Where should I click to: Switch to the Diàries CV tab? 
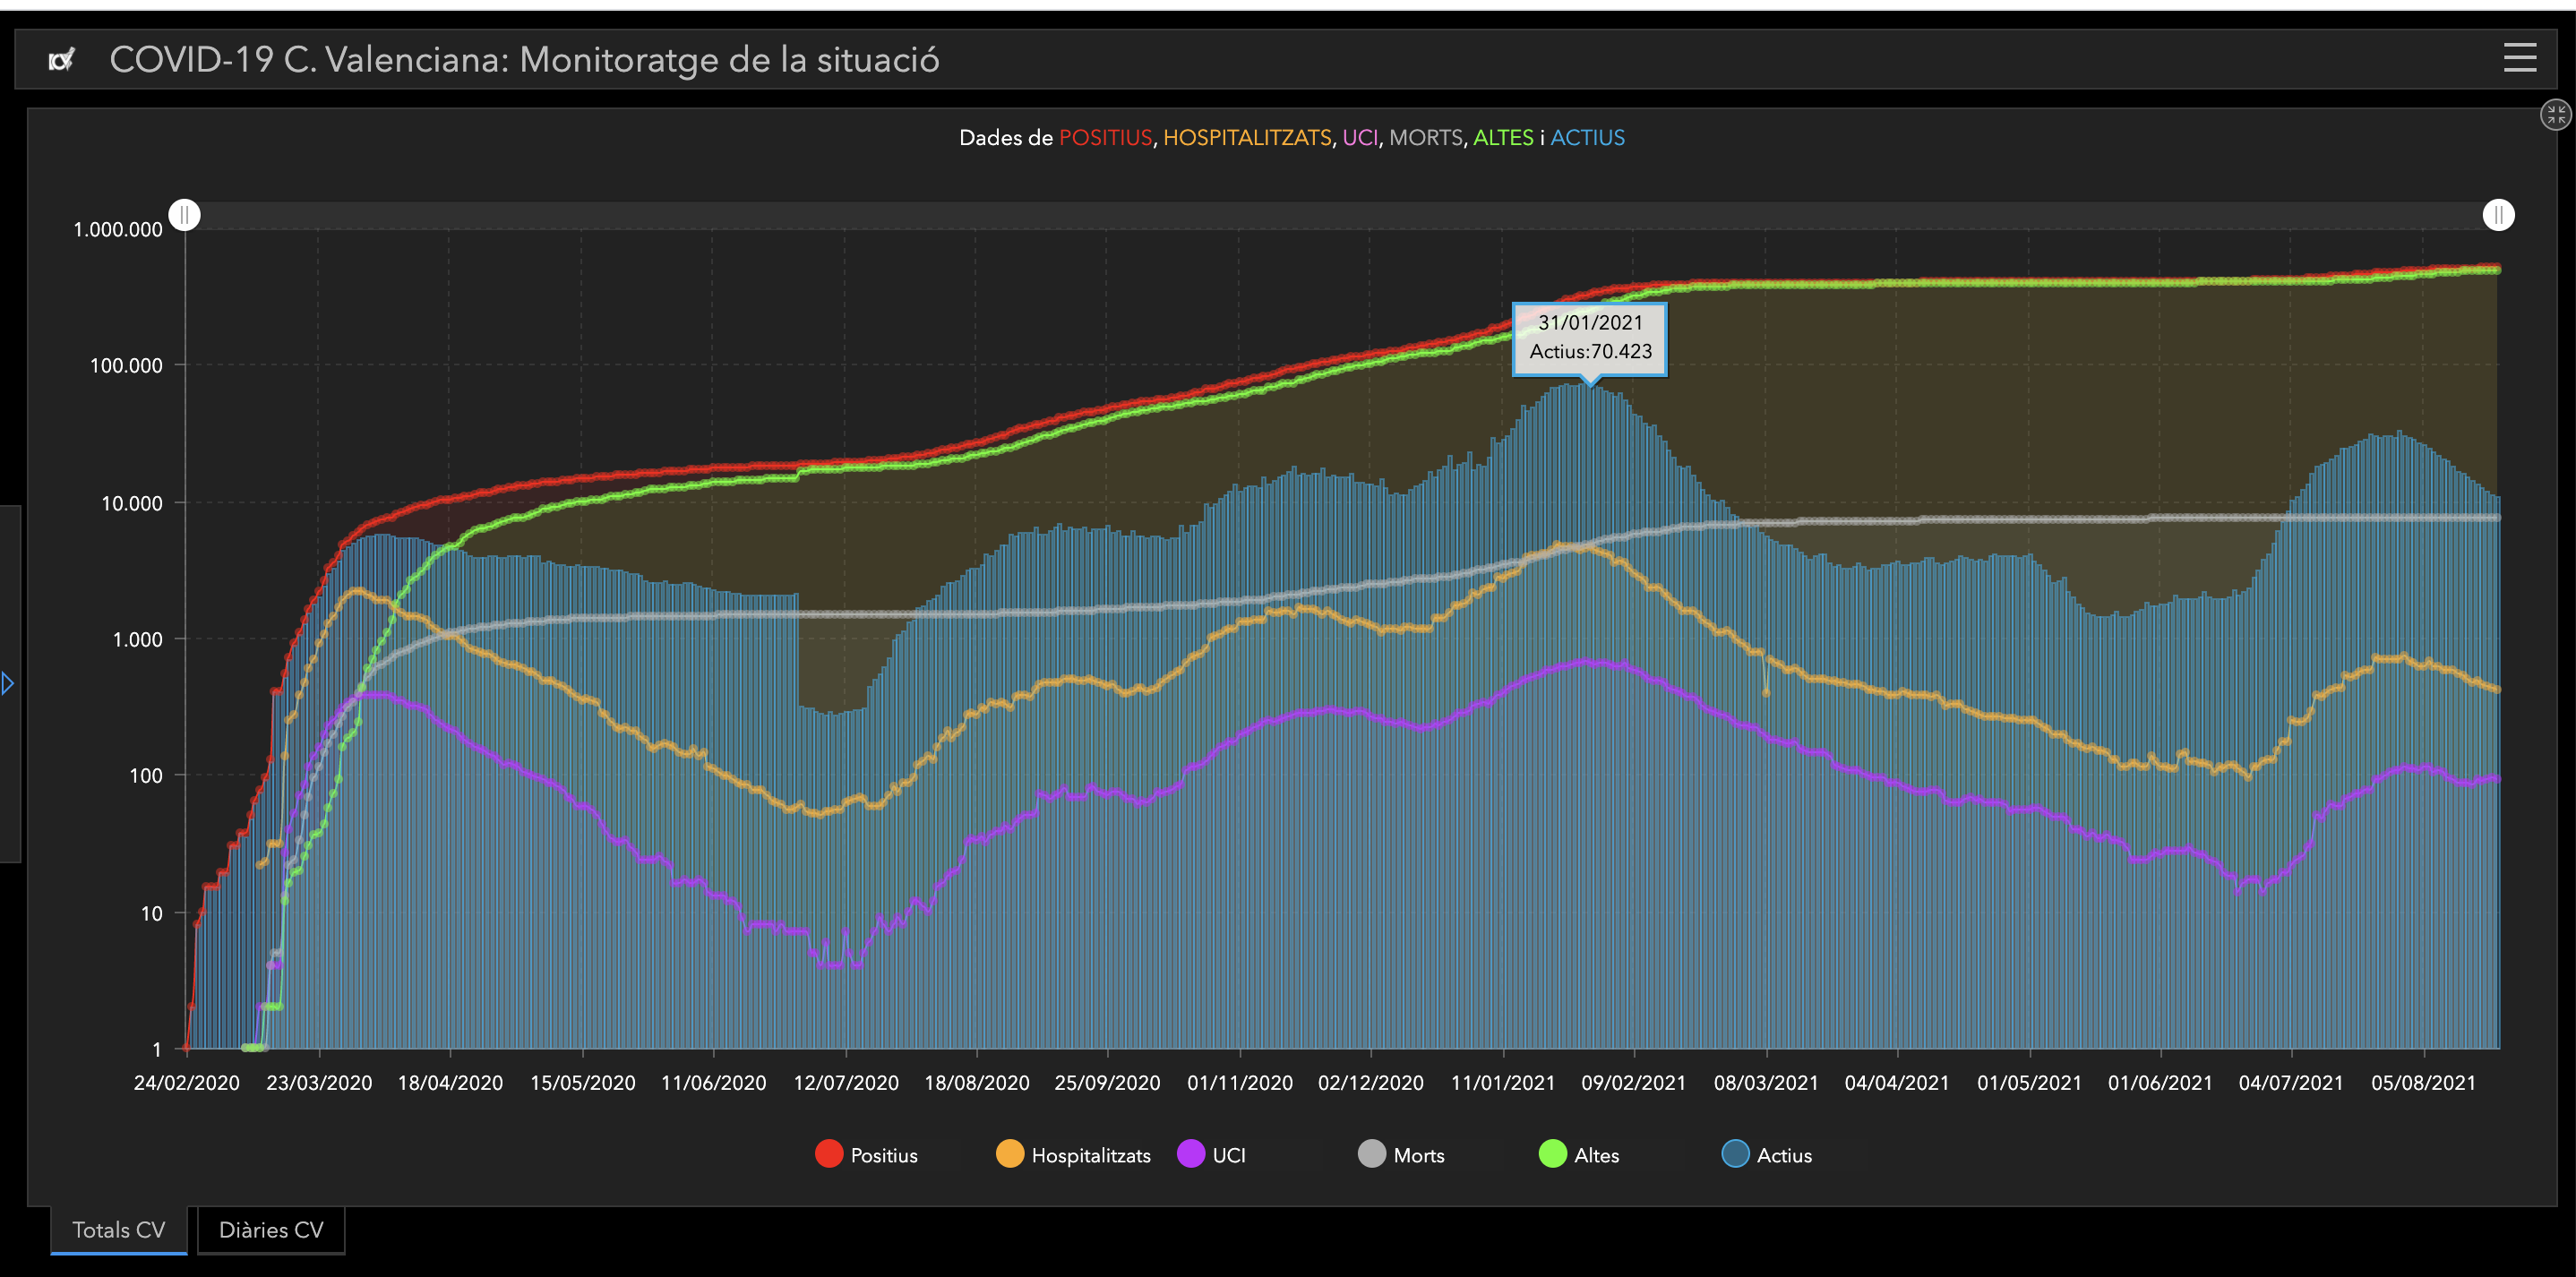271,1230
